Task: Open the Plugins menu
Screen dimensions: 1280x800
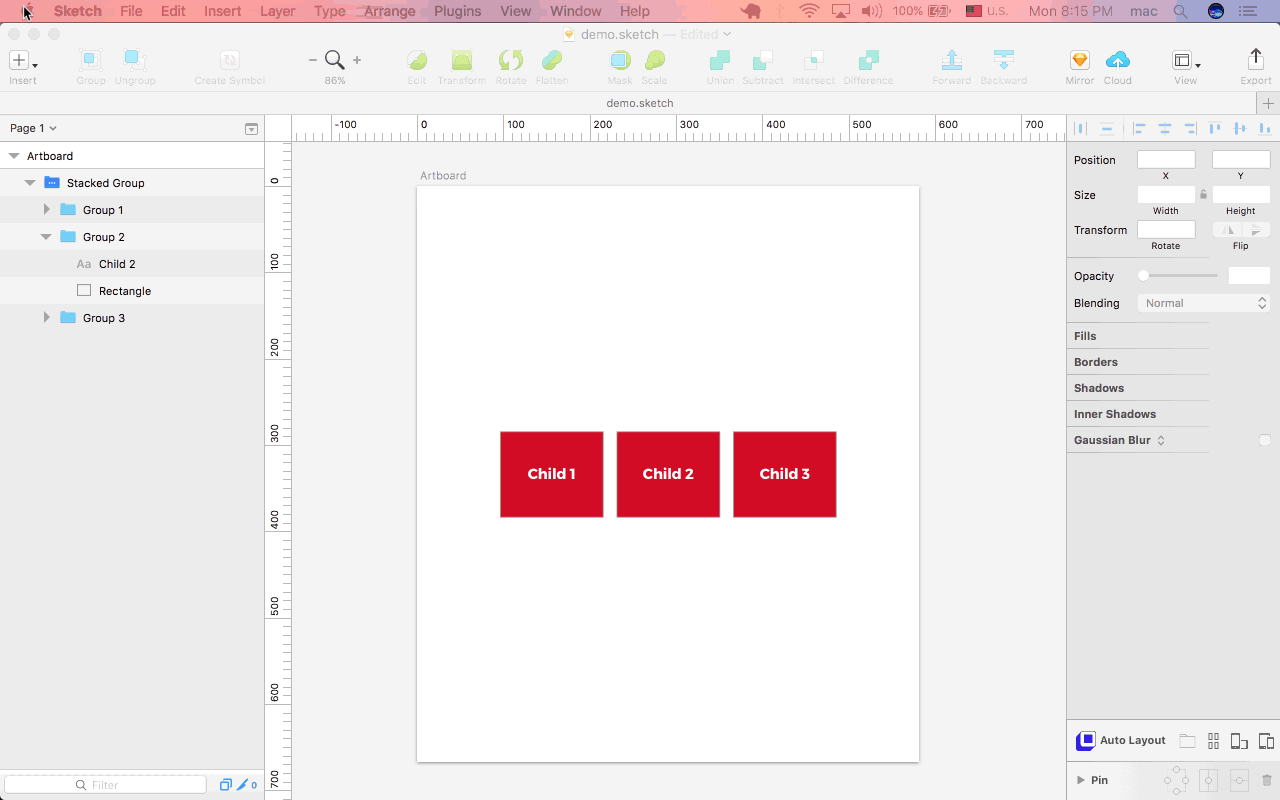Action: (457, 11)
